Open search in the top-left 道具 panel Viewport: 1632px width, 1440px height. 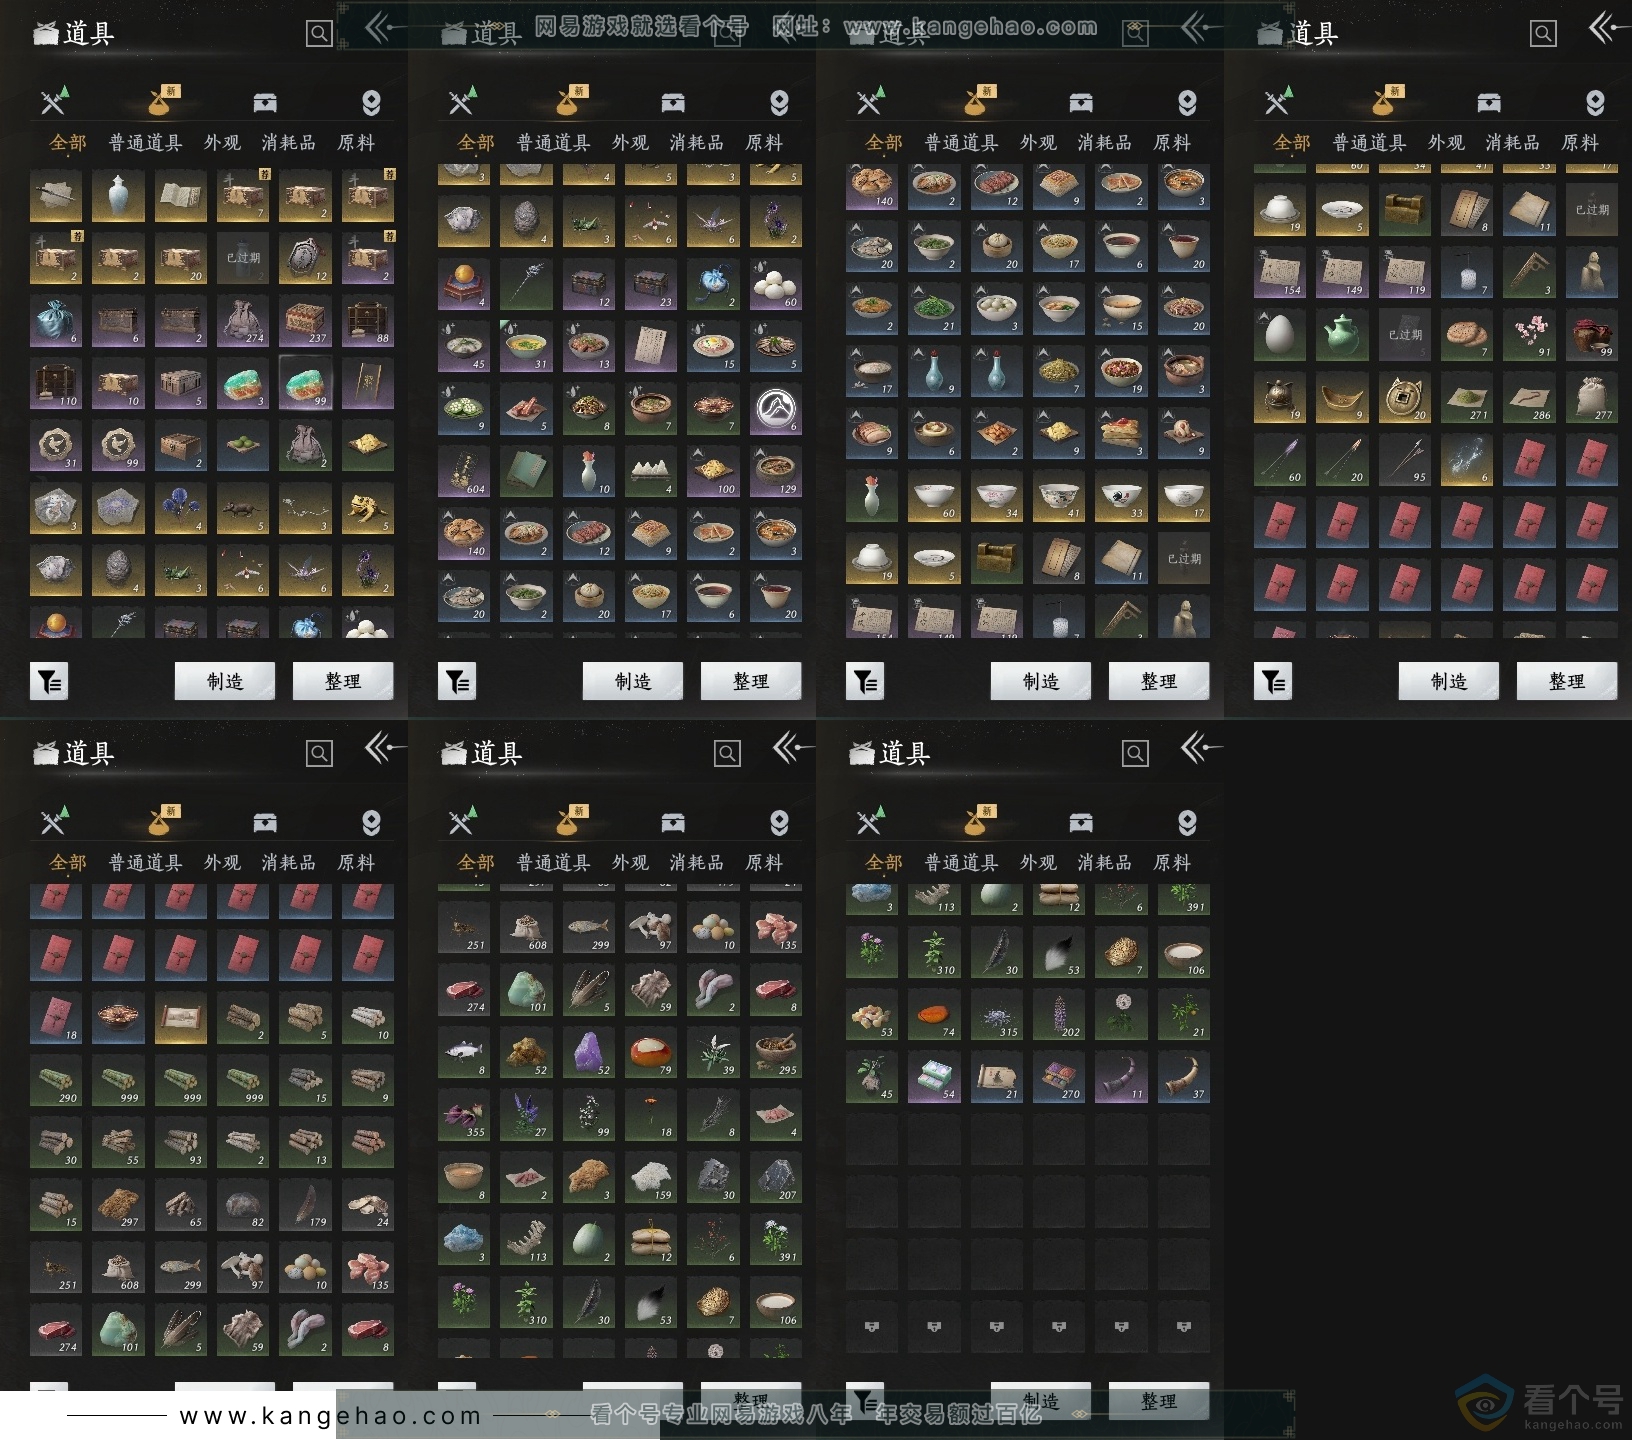[x=319, y=34]
